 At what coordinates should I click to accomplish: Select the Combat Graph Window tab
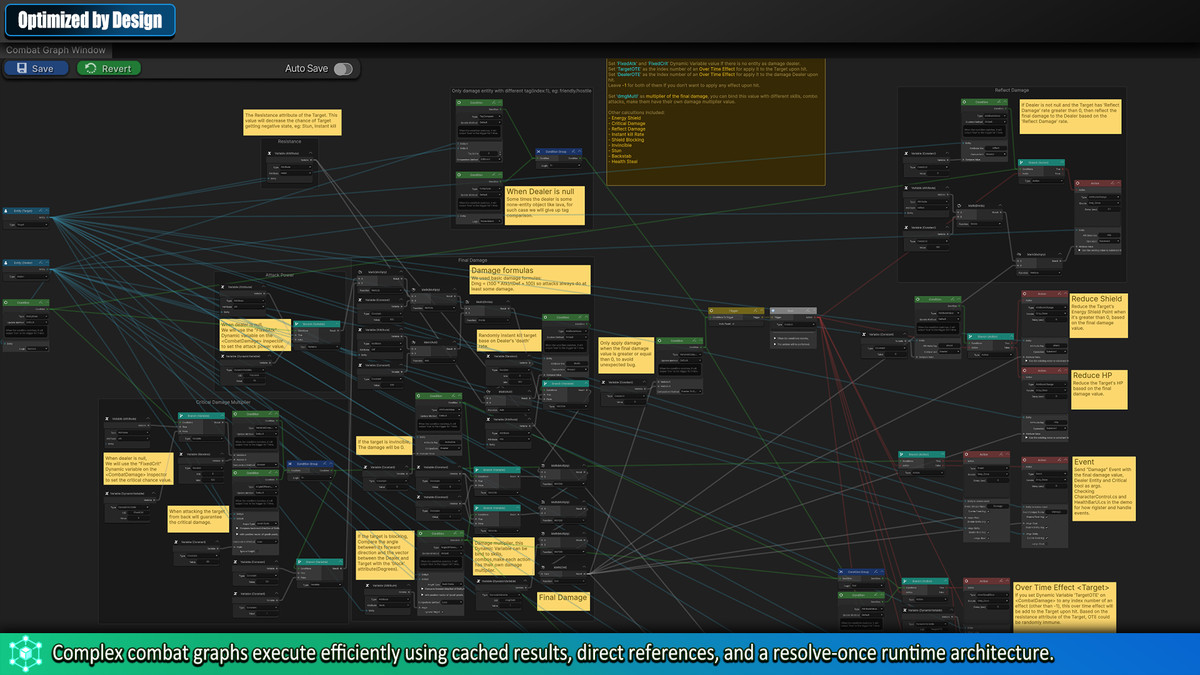pyautogui.click(x=56, y=49)
